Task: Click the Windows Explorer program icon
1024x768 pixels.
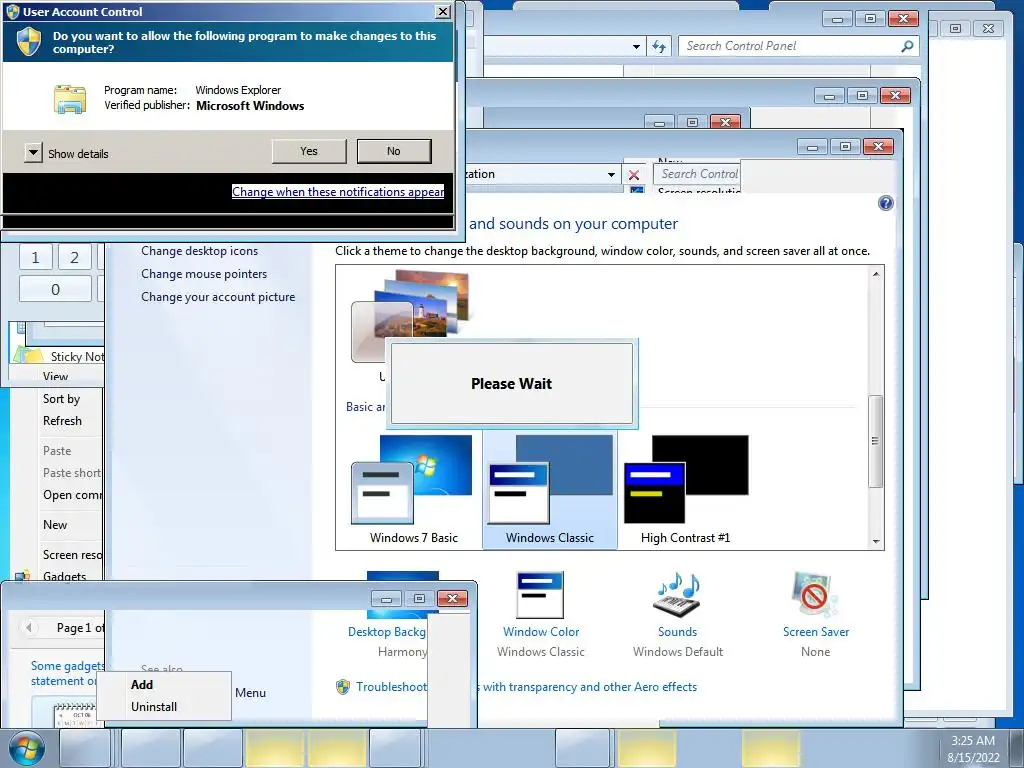Action: point(70,99)
